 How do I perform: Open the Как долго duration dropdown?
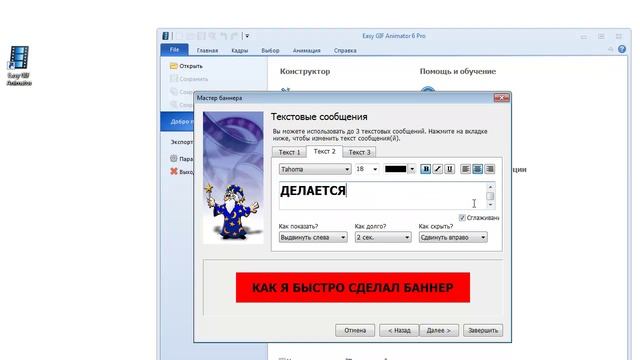point(383,237)
